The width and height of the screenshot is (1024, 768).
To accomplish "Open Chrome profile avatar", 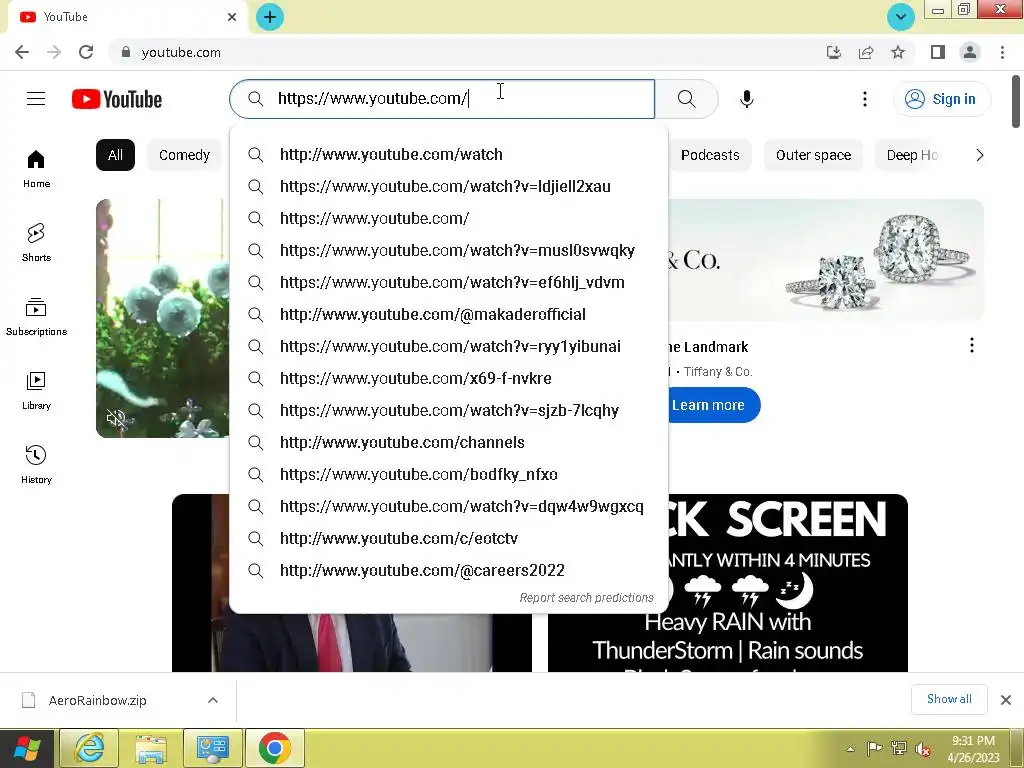I will [970, 52].
